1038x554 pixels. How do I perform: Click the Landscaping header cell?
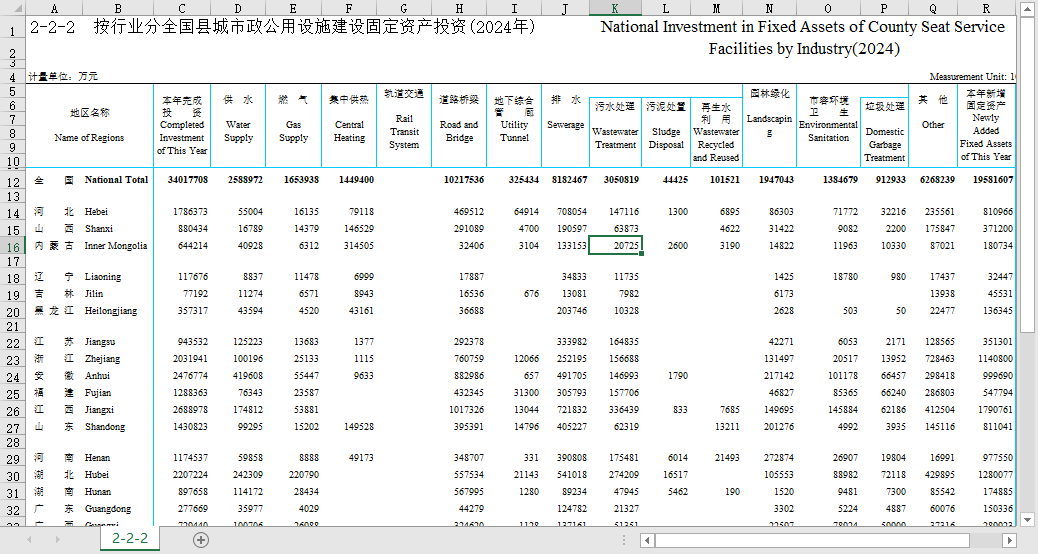[769, 125]
